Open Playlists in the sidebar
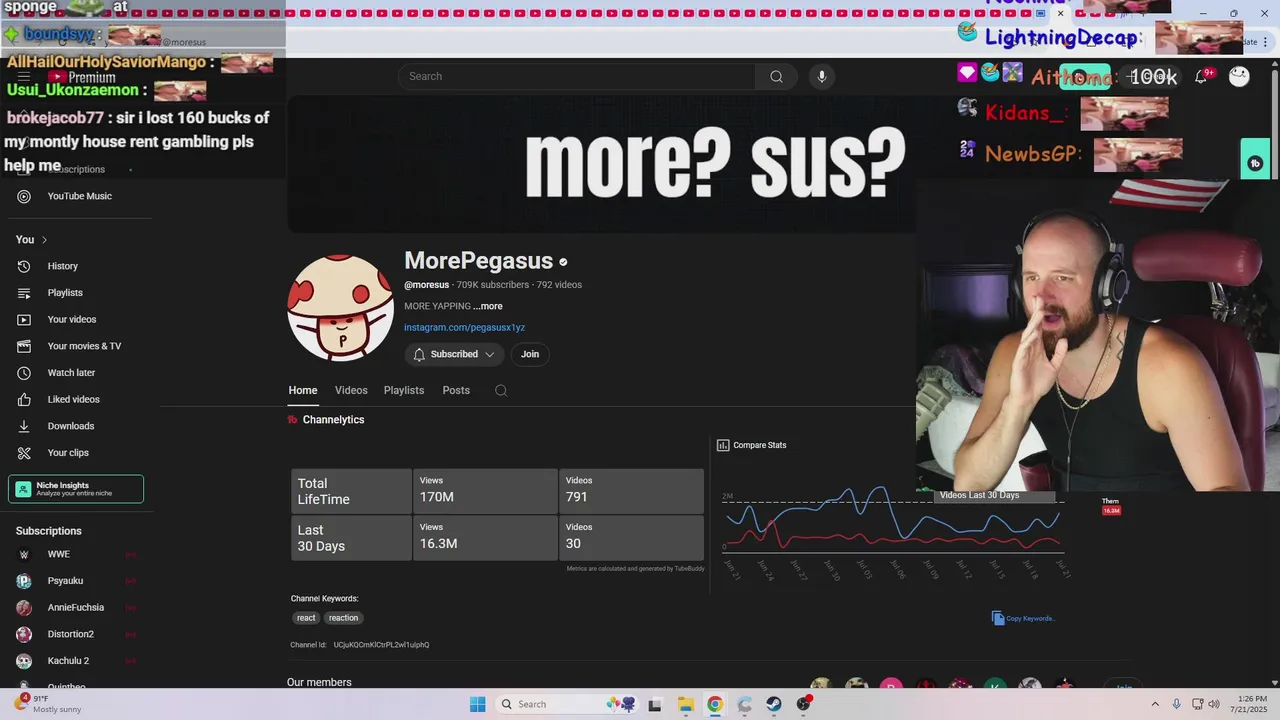Viewport: 1280px width, 720px height. click(x=65, y=293)
